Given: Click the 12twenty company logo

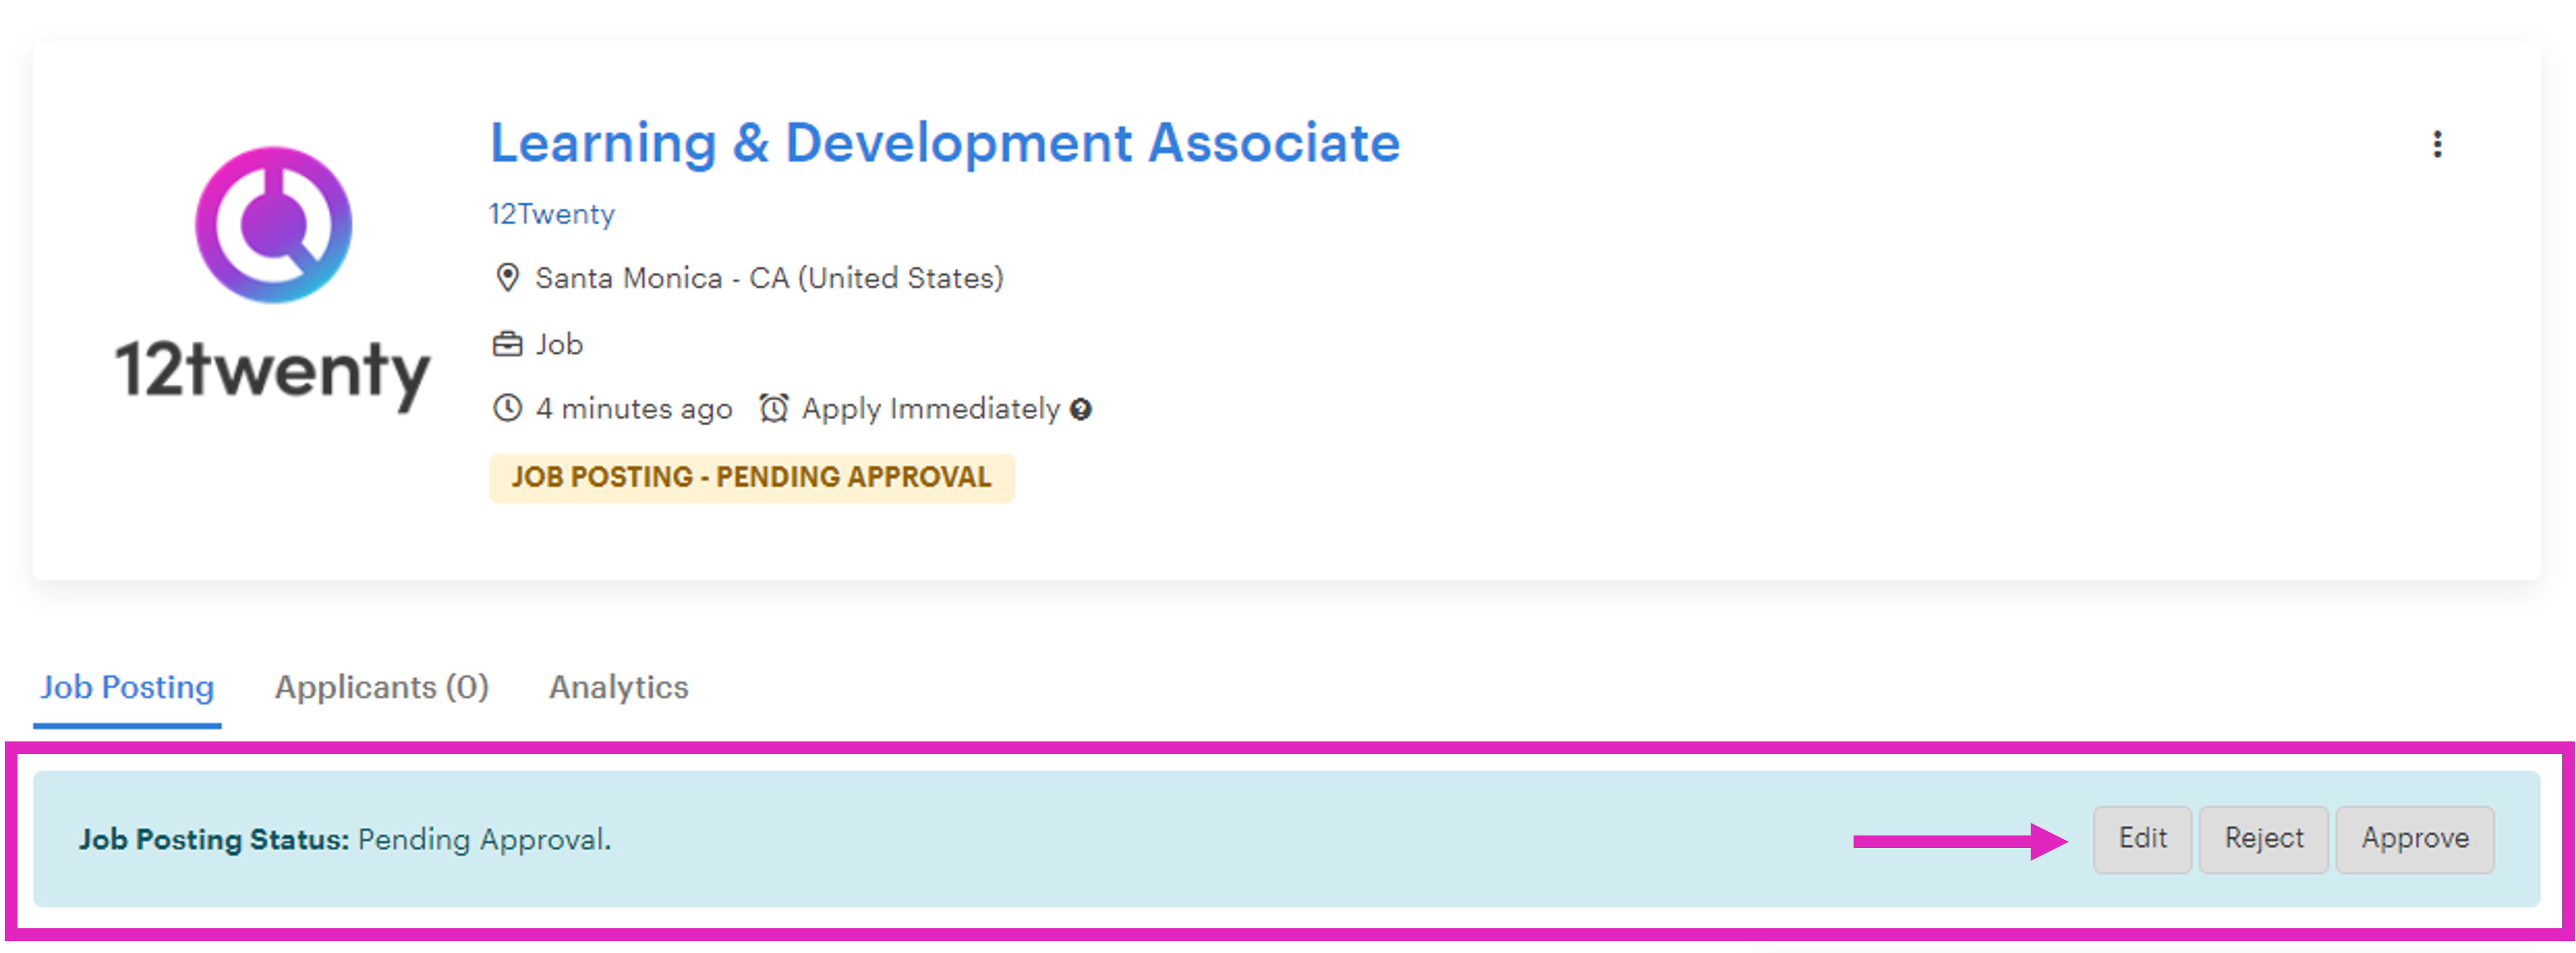Looking at the screenshot, I should point(273,279).
